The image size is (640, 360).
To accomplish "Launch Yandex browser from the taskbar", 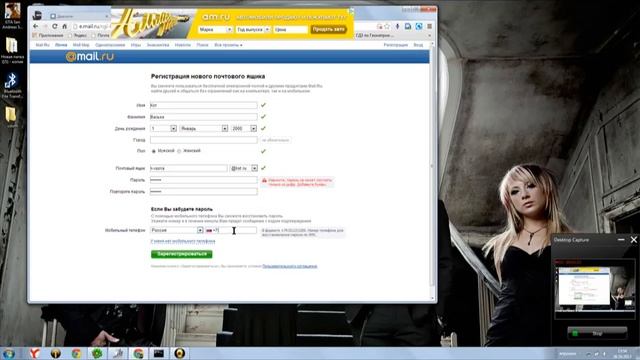I will [x=35, y=353].
